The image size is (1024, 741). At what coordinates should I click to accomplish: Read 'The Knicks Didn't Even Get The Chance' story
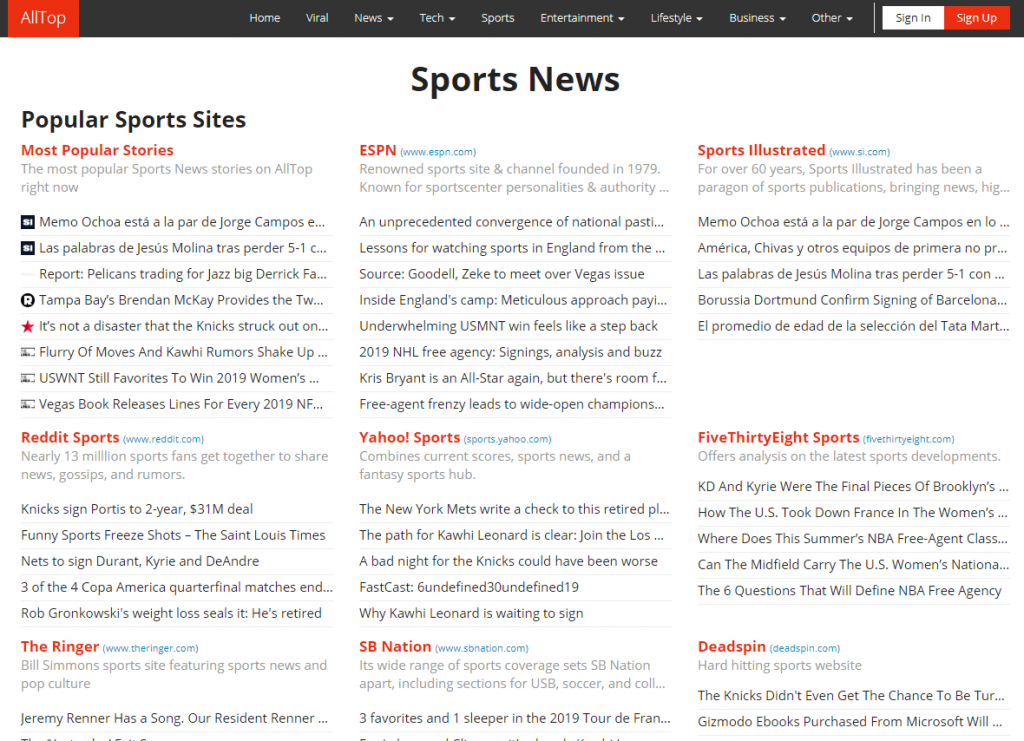(x=851, y=695)
